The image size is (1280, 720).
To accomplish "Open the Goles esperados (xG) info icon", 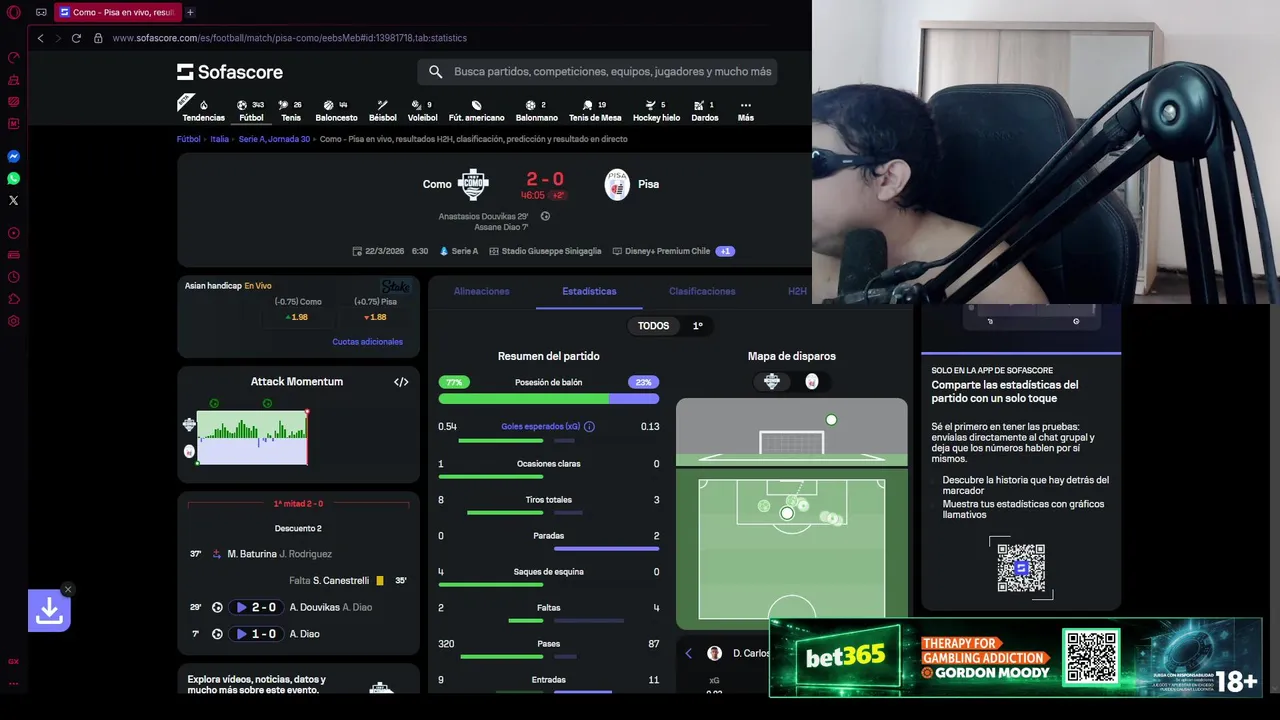I will (x=589, y=427).
